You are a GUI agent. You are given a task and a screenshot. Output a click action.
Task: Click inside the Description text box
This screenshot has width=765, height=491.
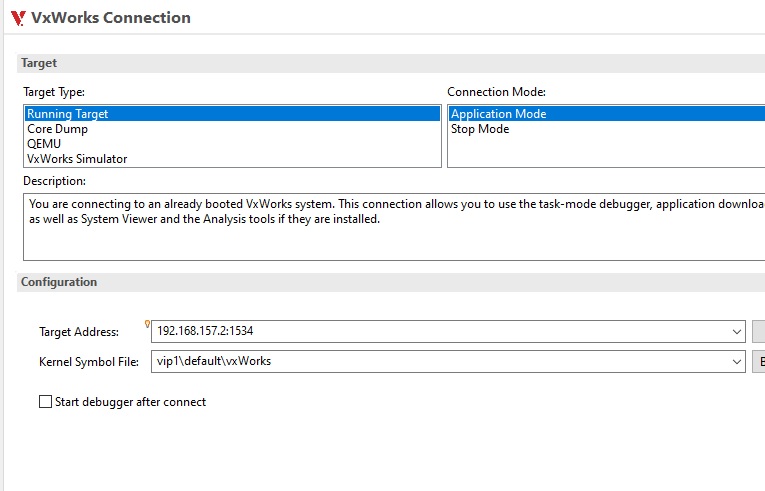point(394,227)
